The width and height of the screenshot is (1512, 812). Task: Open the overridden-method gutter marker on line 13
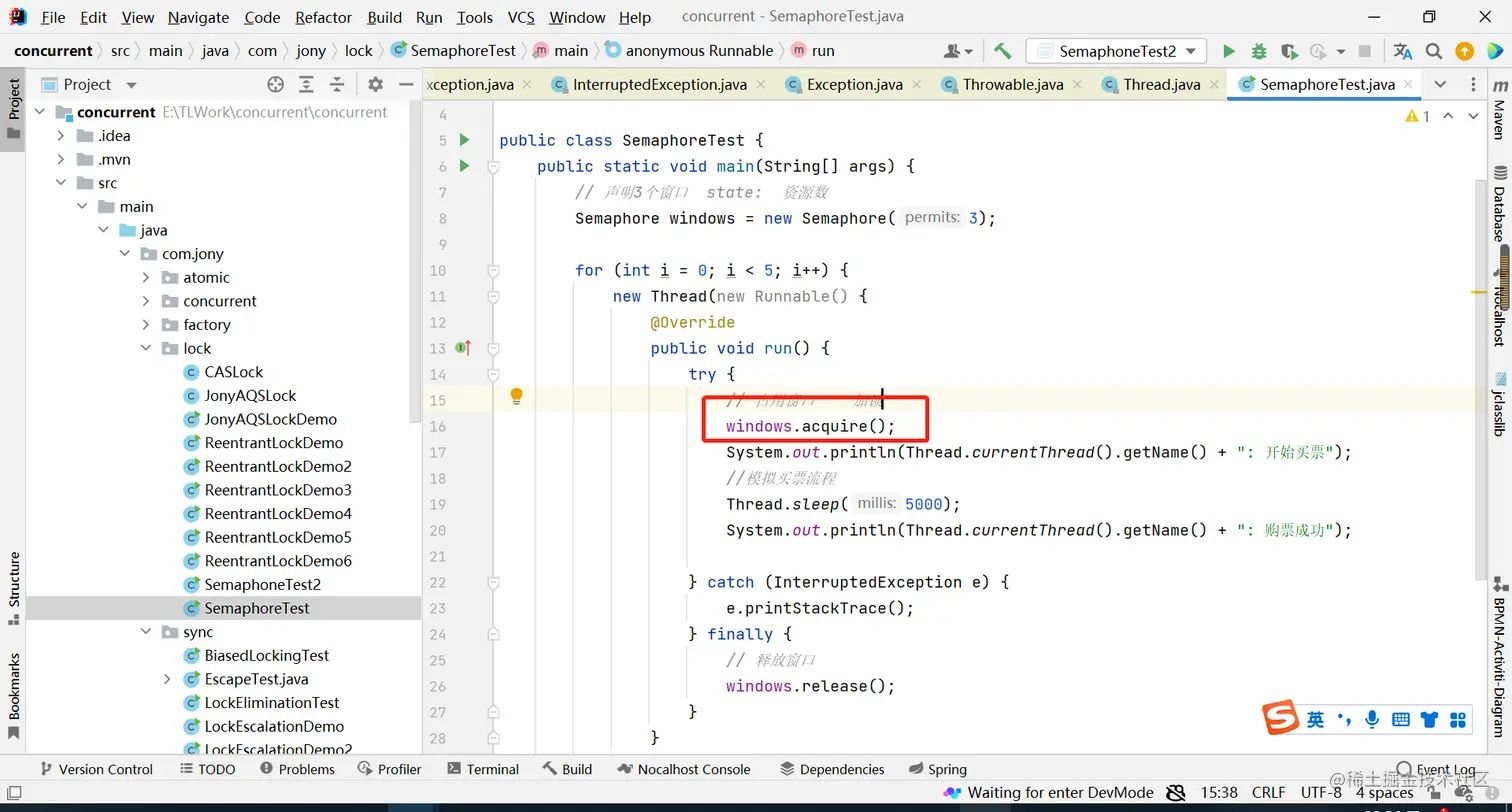click(463, 348)
